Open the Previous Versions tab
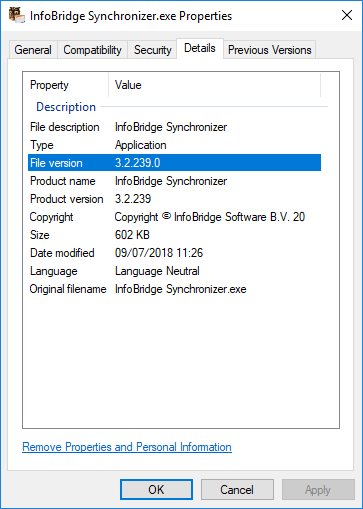This screenshot has height=509, width=363. pyautogui.click(x=269, y=50)
